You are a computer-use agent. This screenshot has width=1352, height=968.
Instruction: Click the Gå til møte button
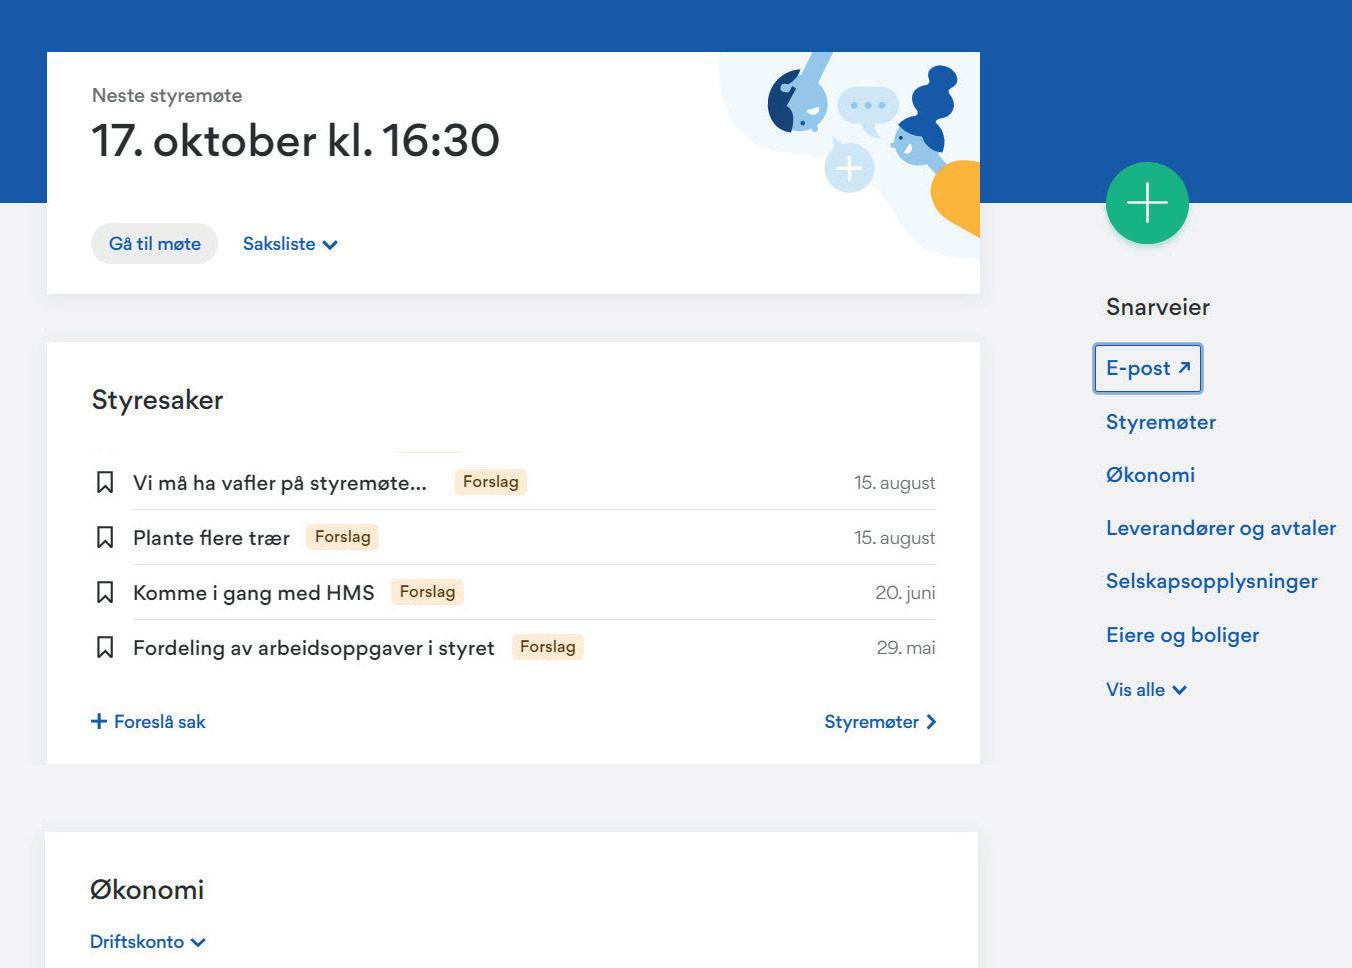(x=154, y=244)
